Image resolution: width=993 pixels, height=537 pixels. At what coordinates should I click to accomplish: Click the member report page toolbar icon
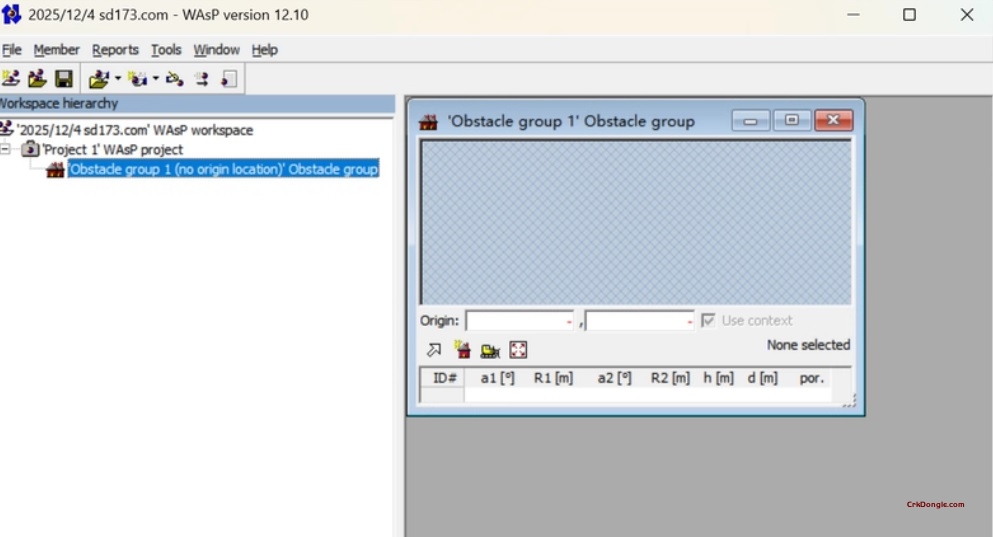229,79
